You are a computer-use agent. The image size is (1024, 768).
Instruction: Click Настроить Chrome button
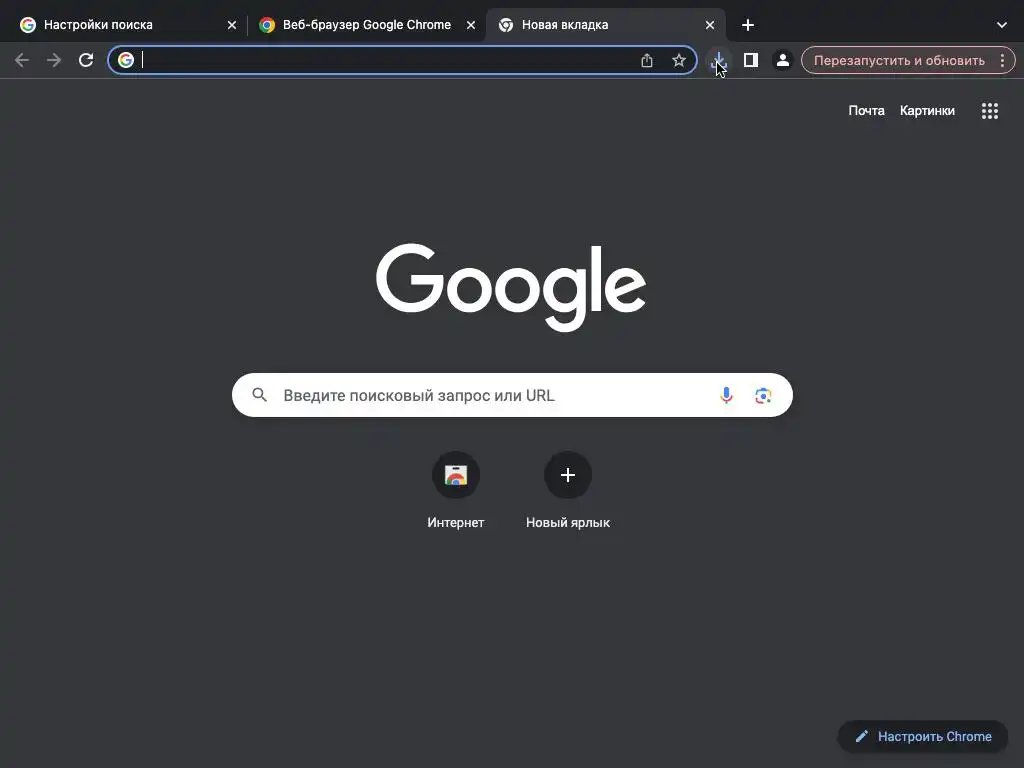pos(923,736)
